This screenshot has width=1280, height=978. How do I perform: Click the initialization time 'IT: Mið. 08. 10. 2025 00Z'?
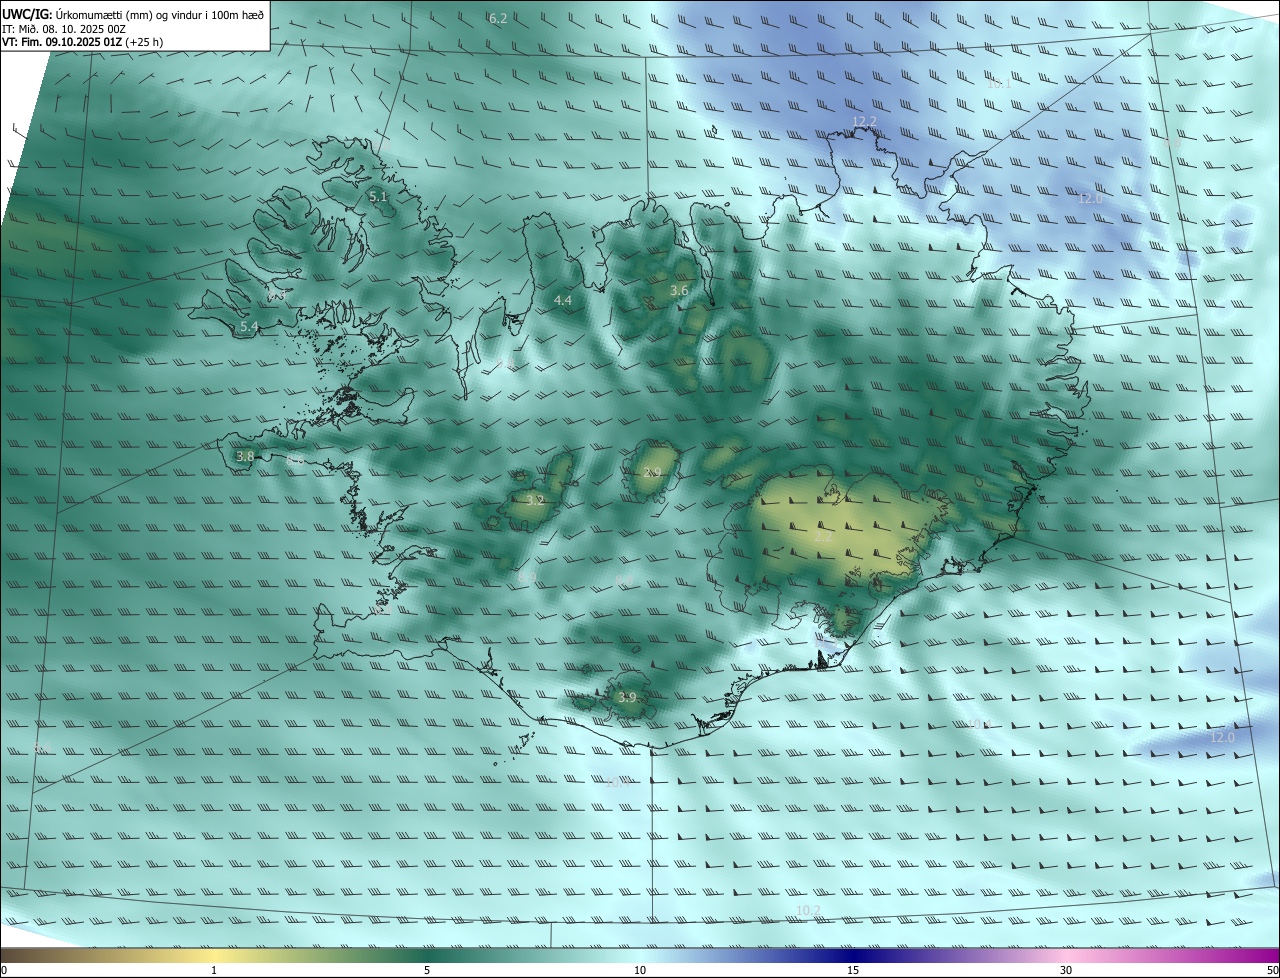(66, 29)
